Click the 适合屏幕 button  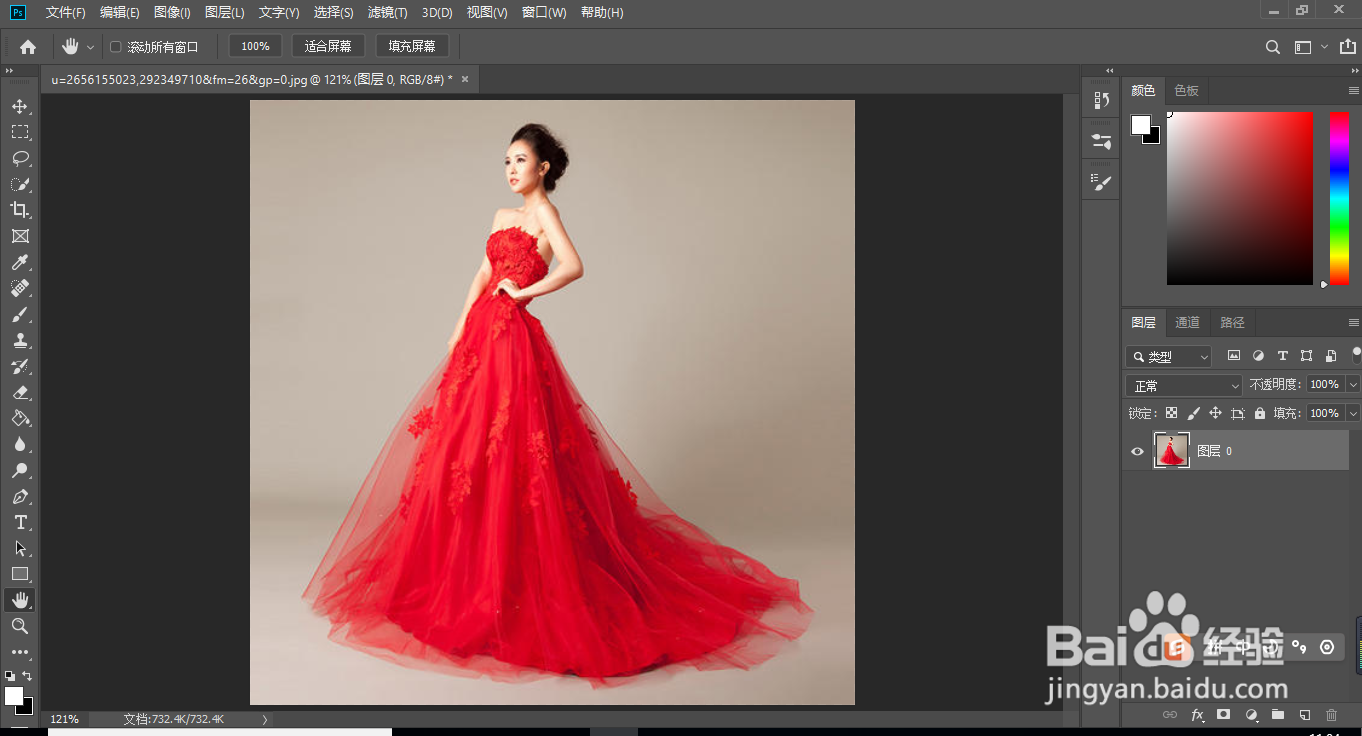(x=328, y=45)
